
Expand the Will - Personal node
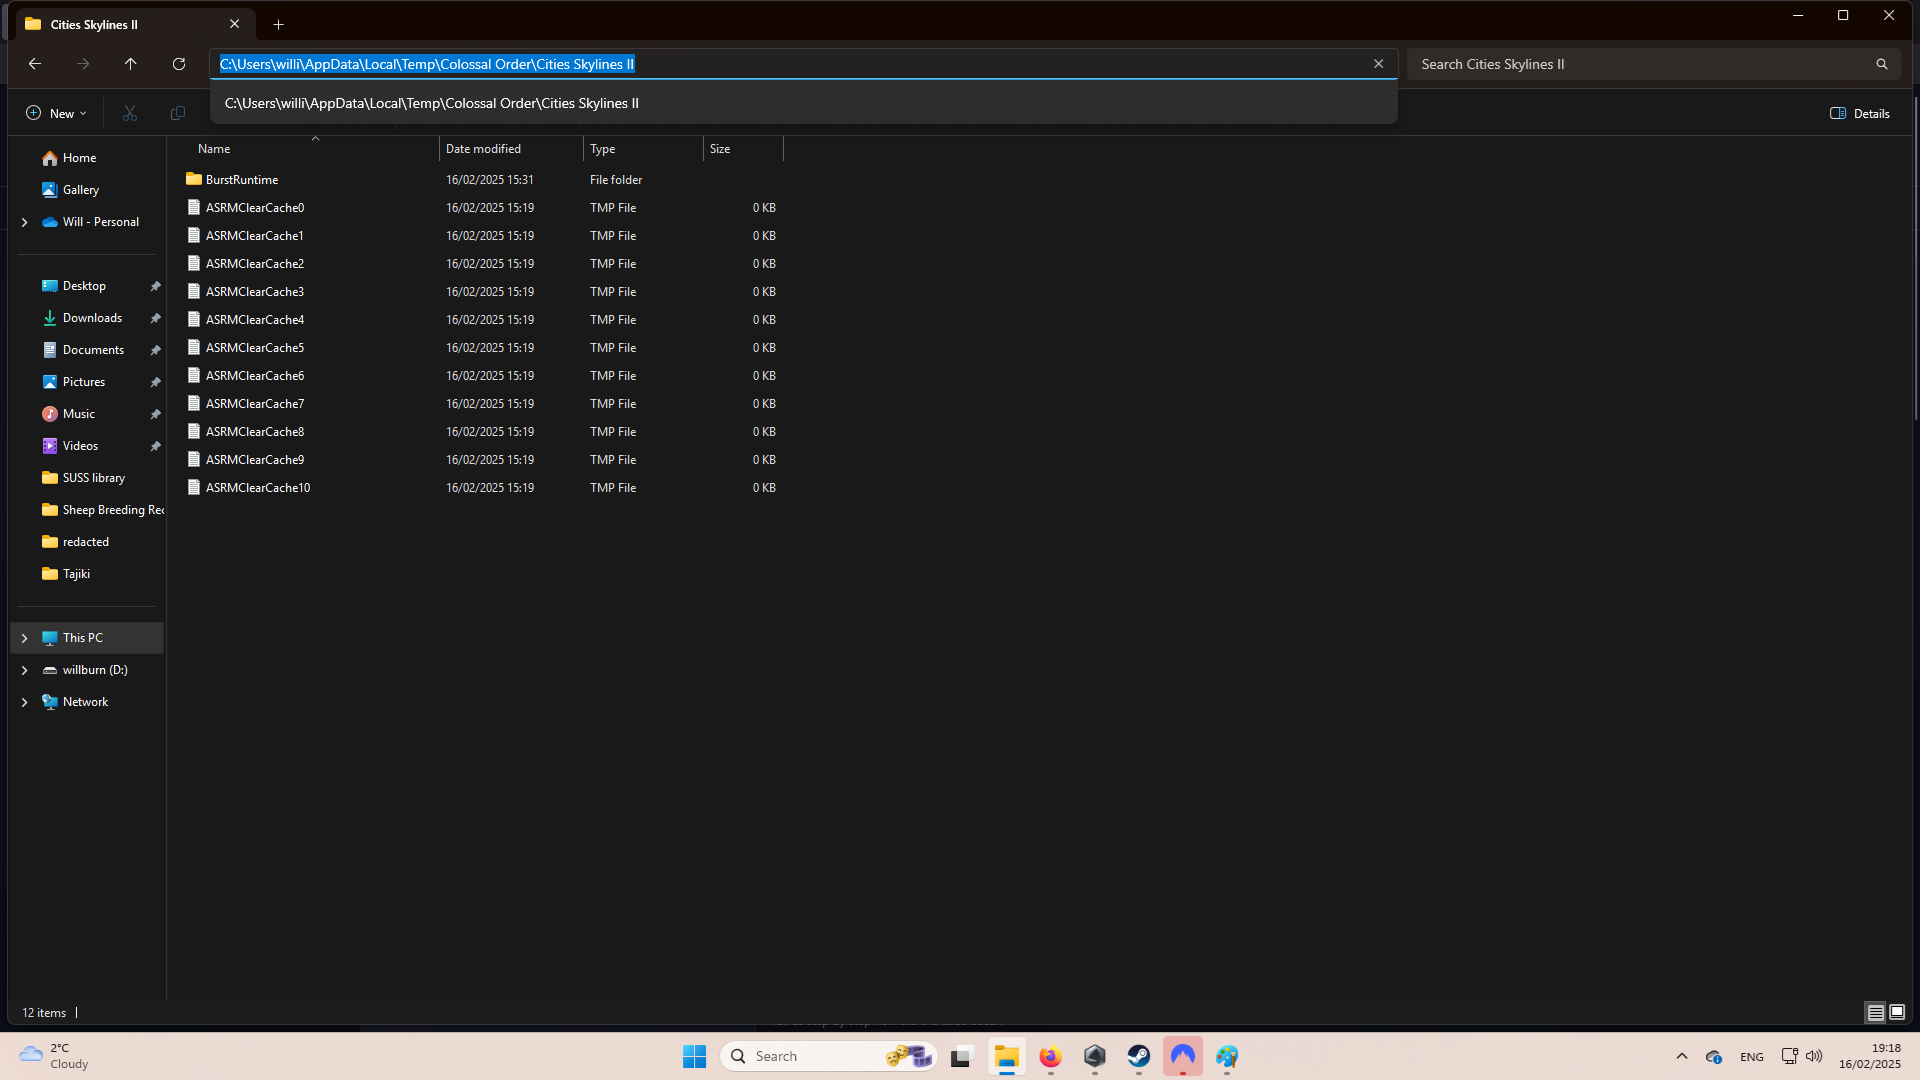[x=25, y=222]
